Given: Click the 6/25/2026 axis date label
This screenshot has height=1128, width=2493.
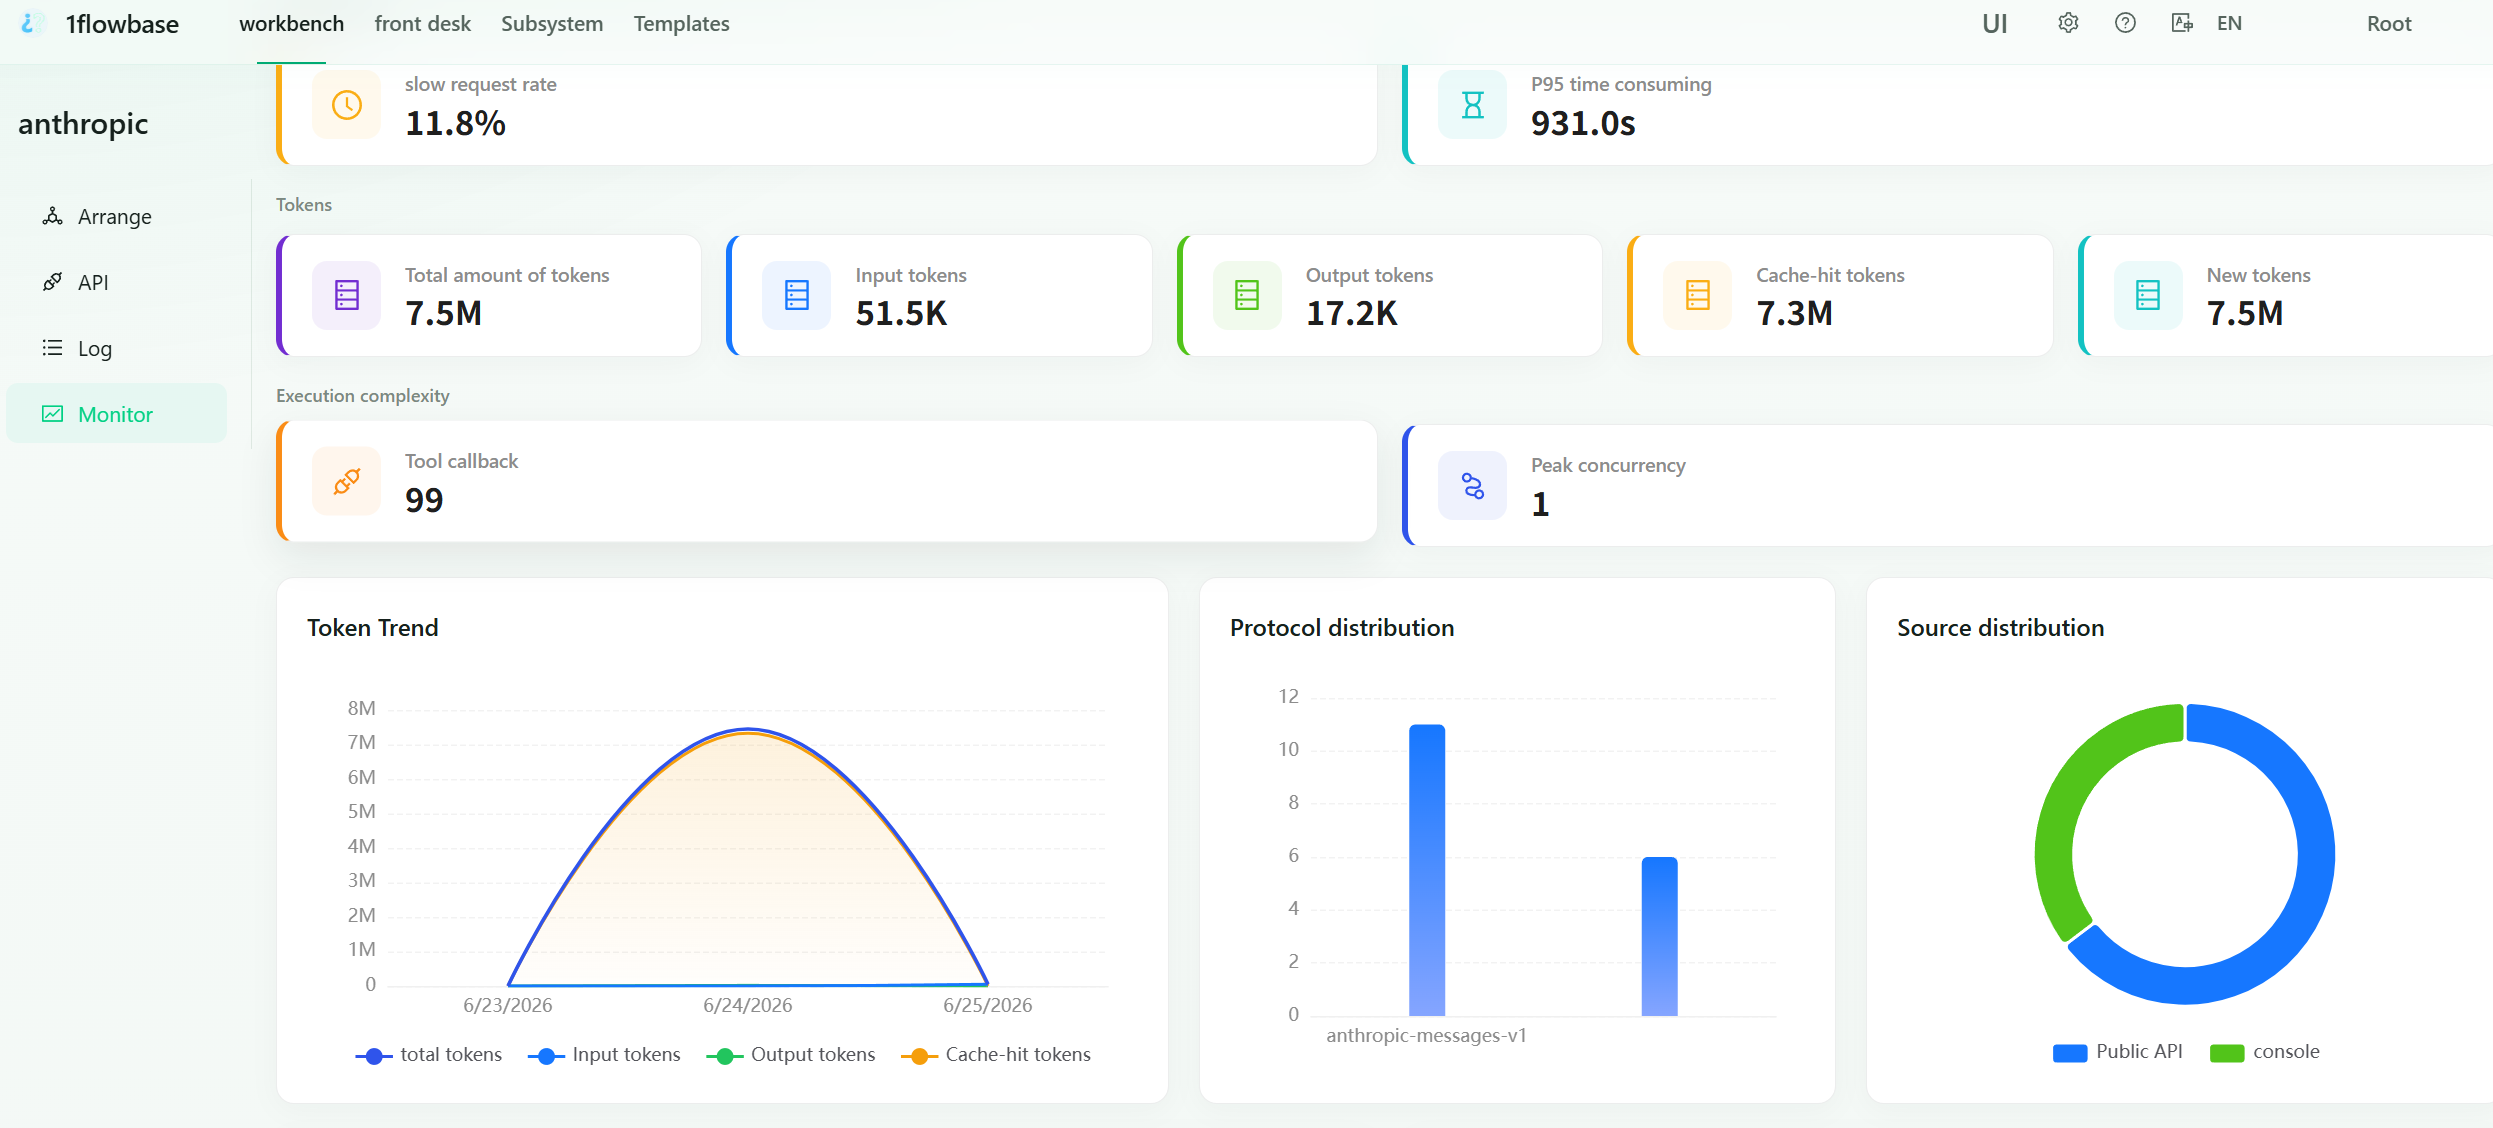Looking at the screenshot, I should click(x=988, y=1005).
